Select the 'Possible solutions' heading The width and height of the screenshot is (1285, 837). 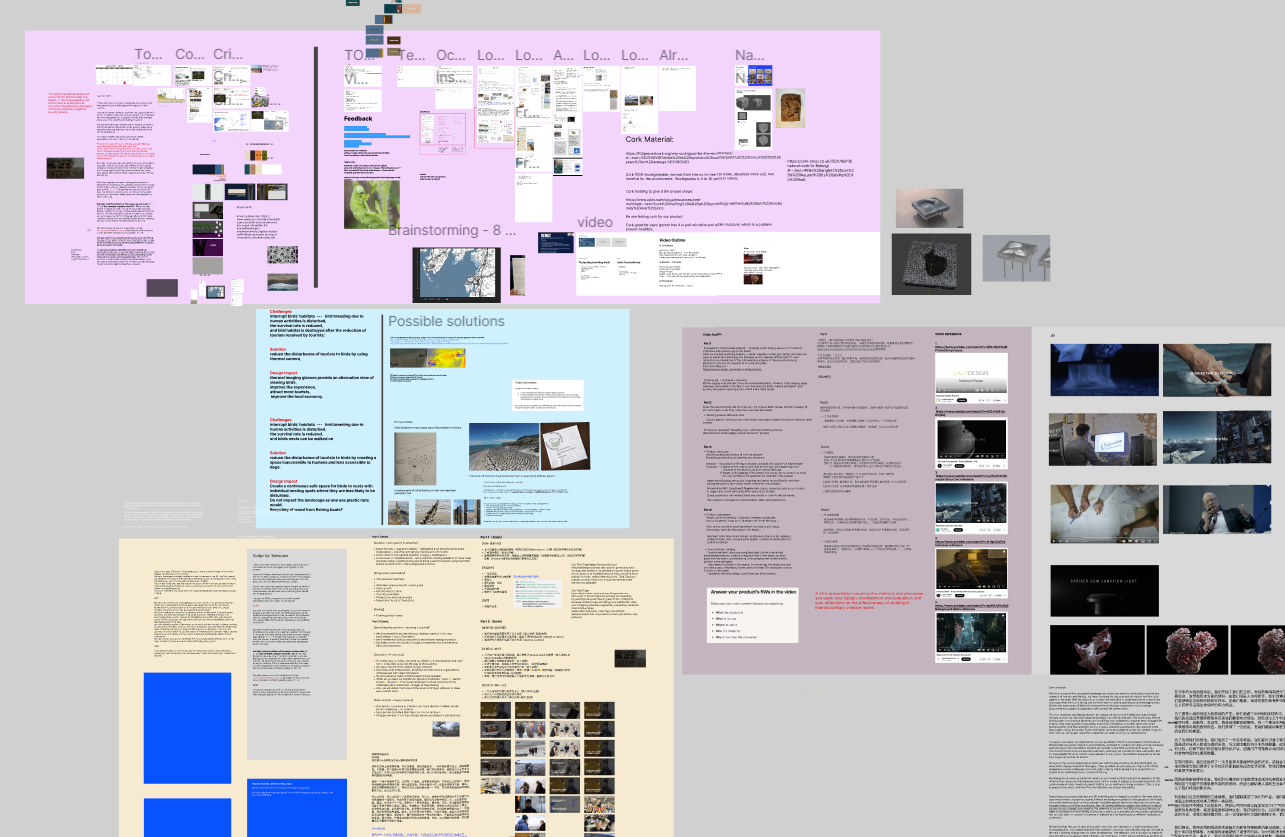pos(446,321)
